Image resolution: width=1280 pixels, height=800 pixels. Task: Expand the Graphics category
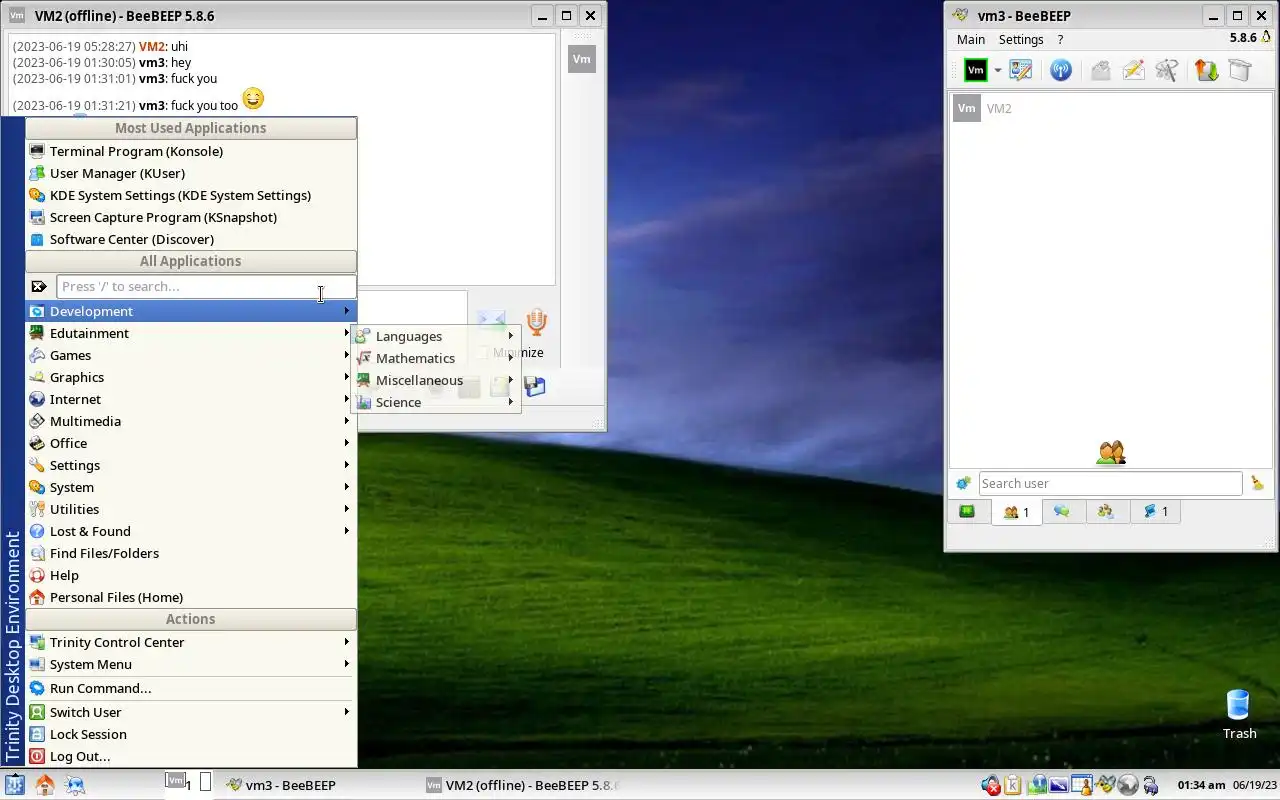[x=191, y=377]
